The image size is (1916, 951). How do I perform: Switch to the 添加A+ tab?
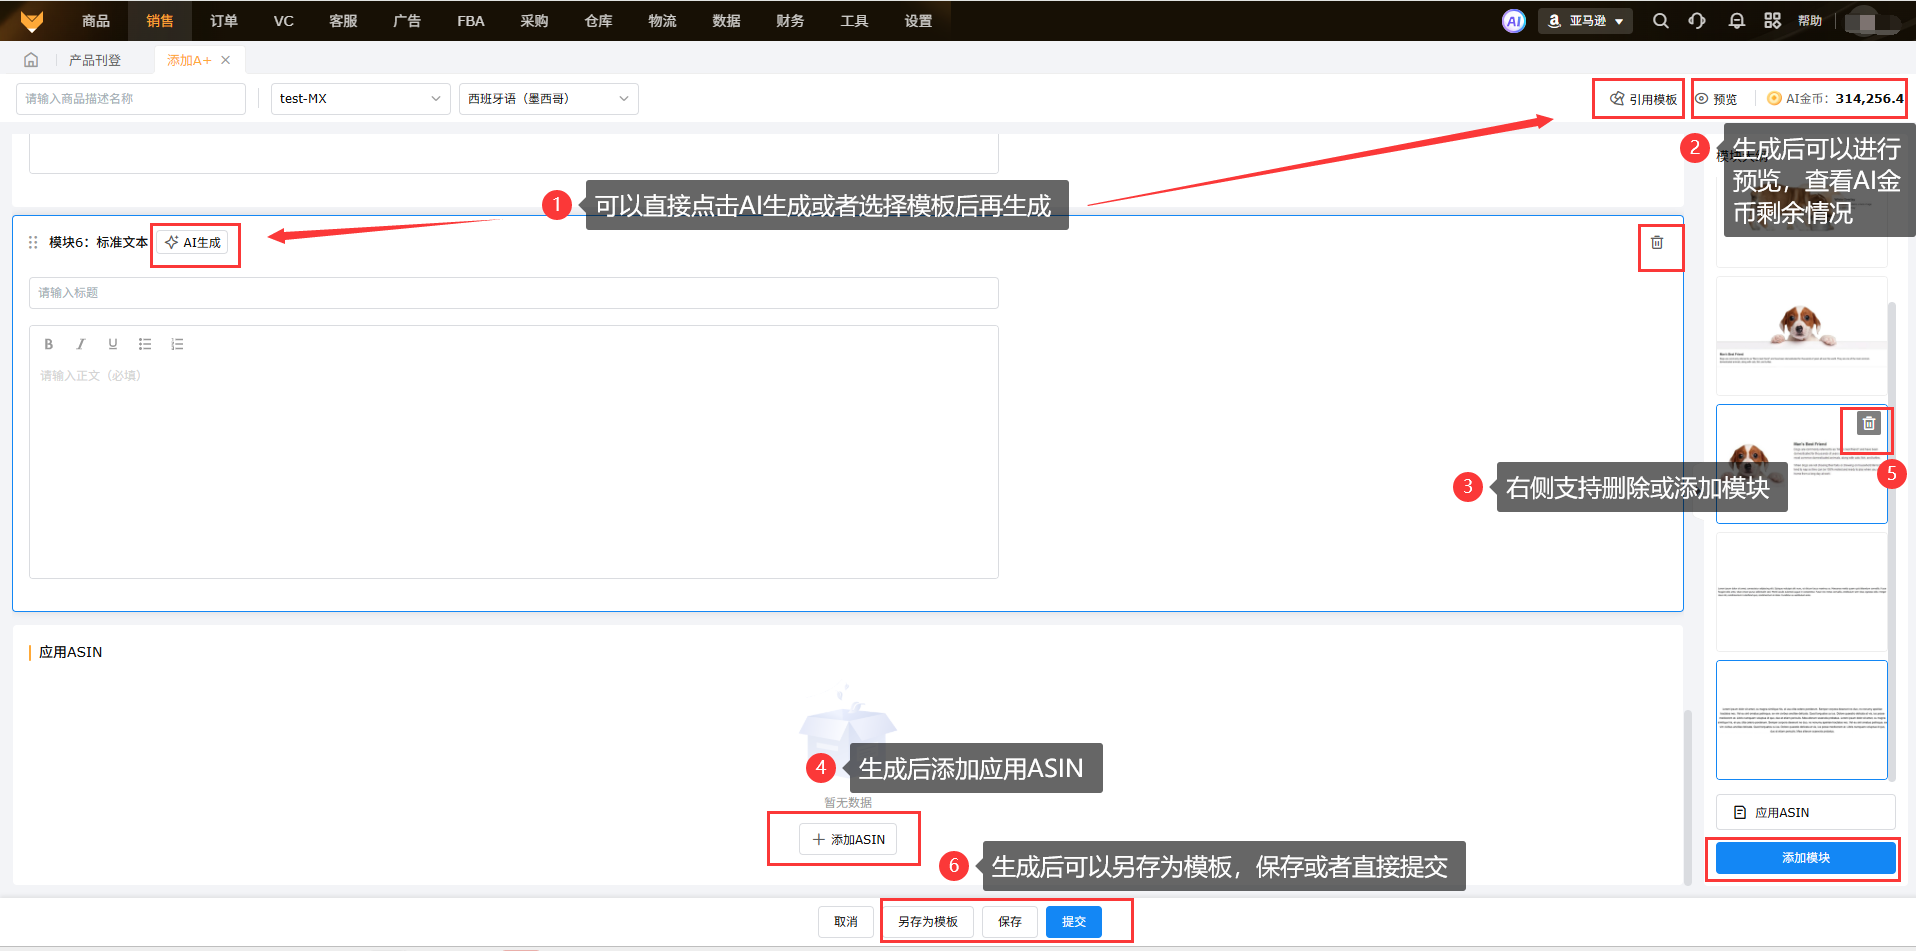coord(189,60)
